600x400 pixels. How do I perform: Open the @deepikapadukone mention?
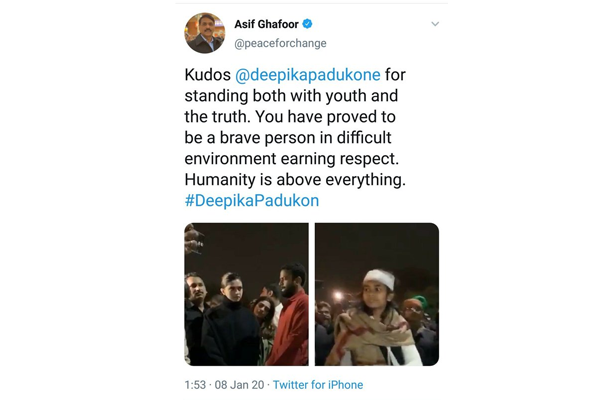(x=308, y=75)
